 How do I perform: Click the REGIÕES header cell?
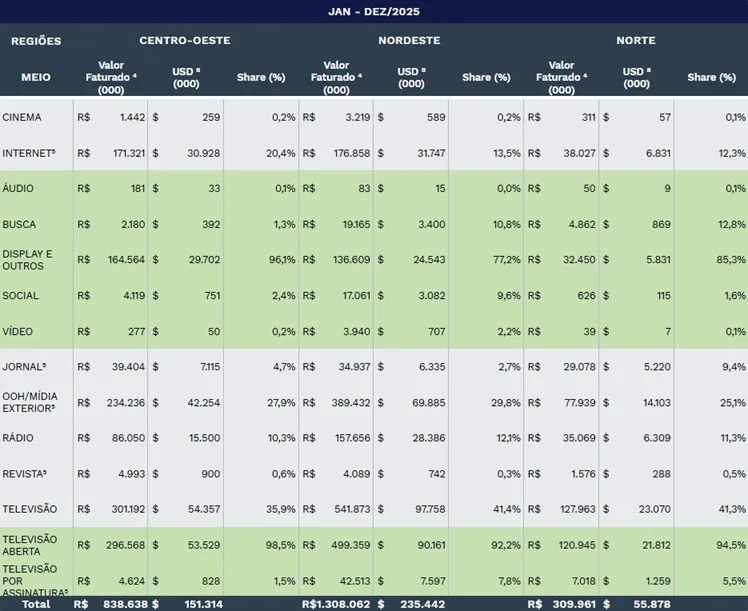pos(36,41)
